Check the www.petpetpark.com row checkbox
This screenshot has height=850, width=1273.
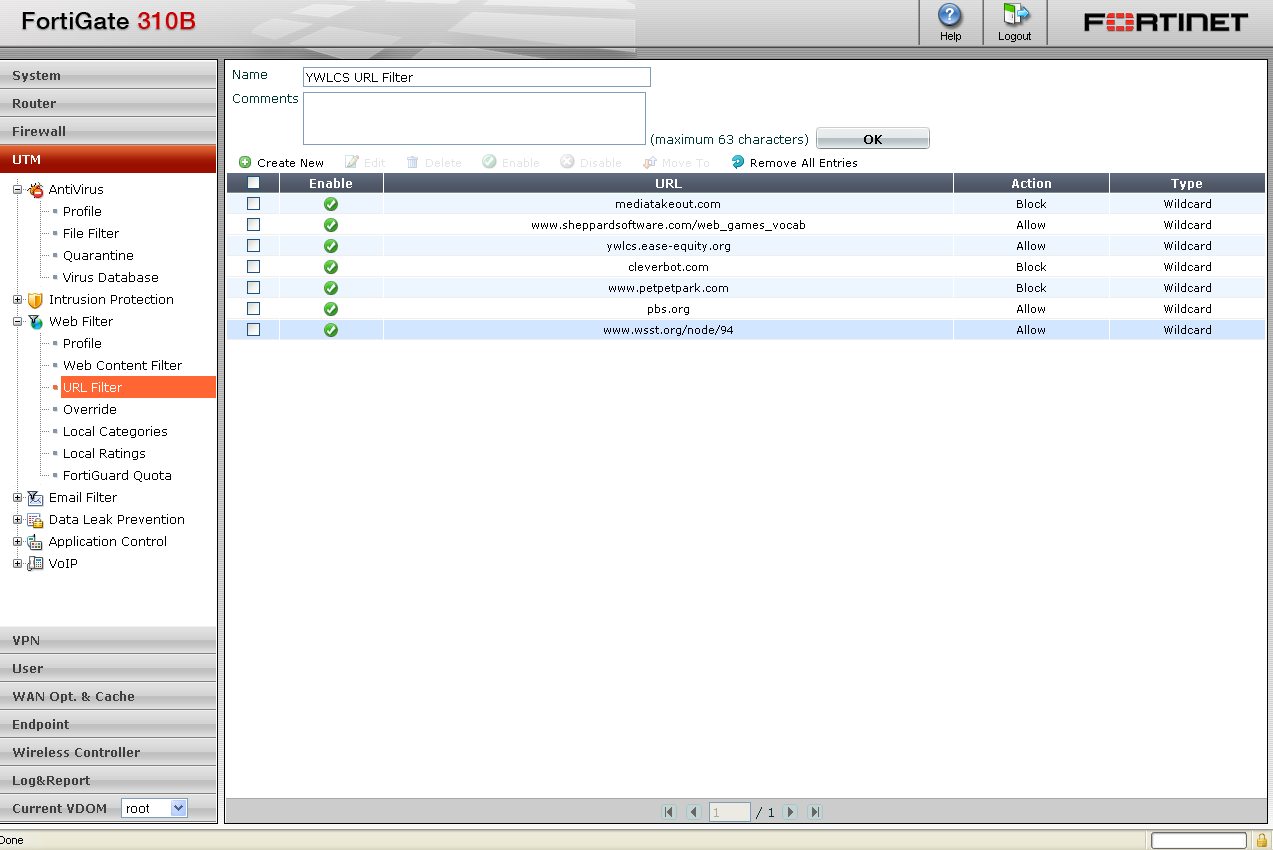click(253, 287)
